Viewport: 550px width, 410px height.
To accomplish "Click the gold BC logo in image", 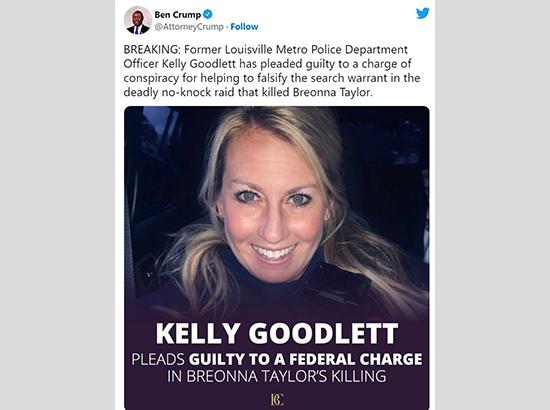I will [x=277, y=399].
